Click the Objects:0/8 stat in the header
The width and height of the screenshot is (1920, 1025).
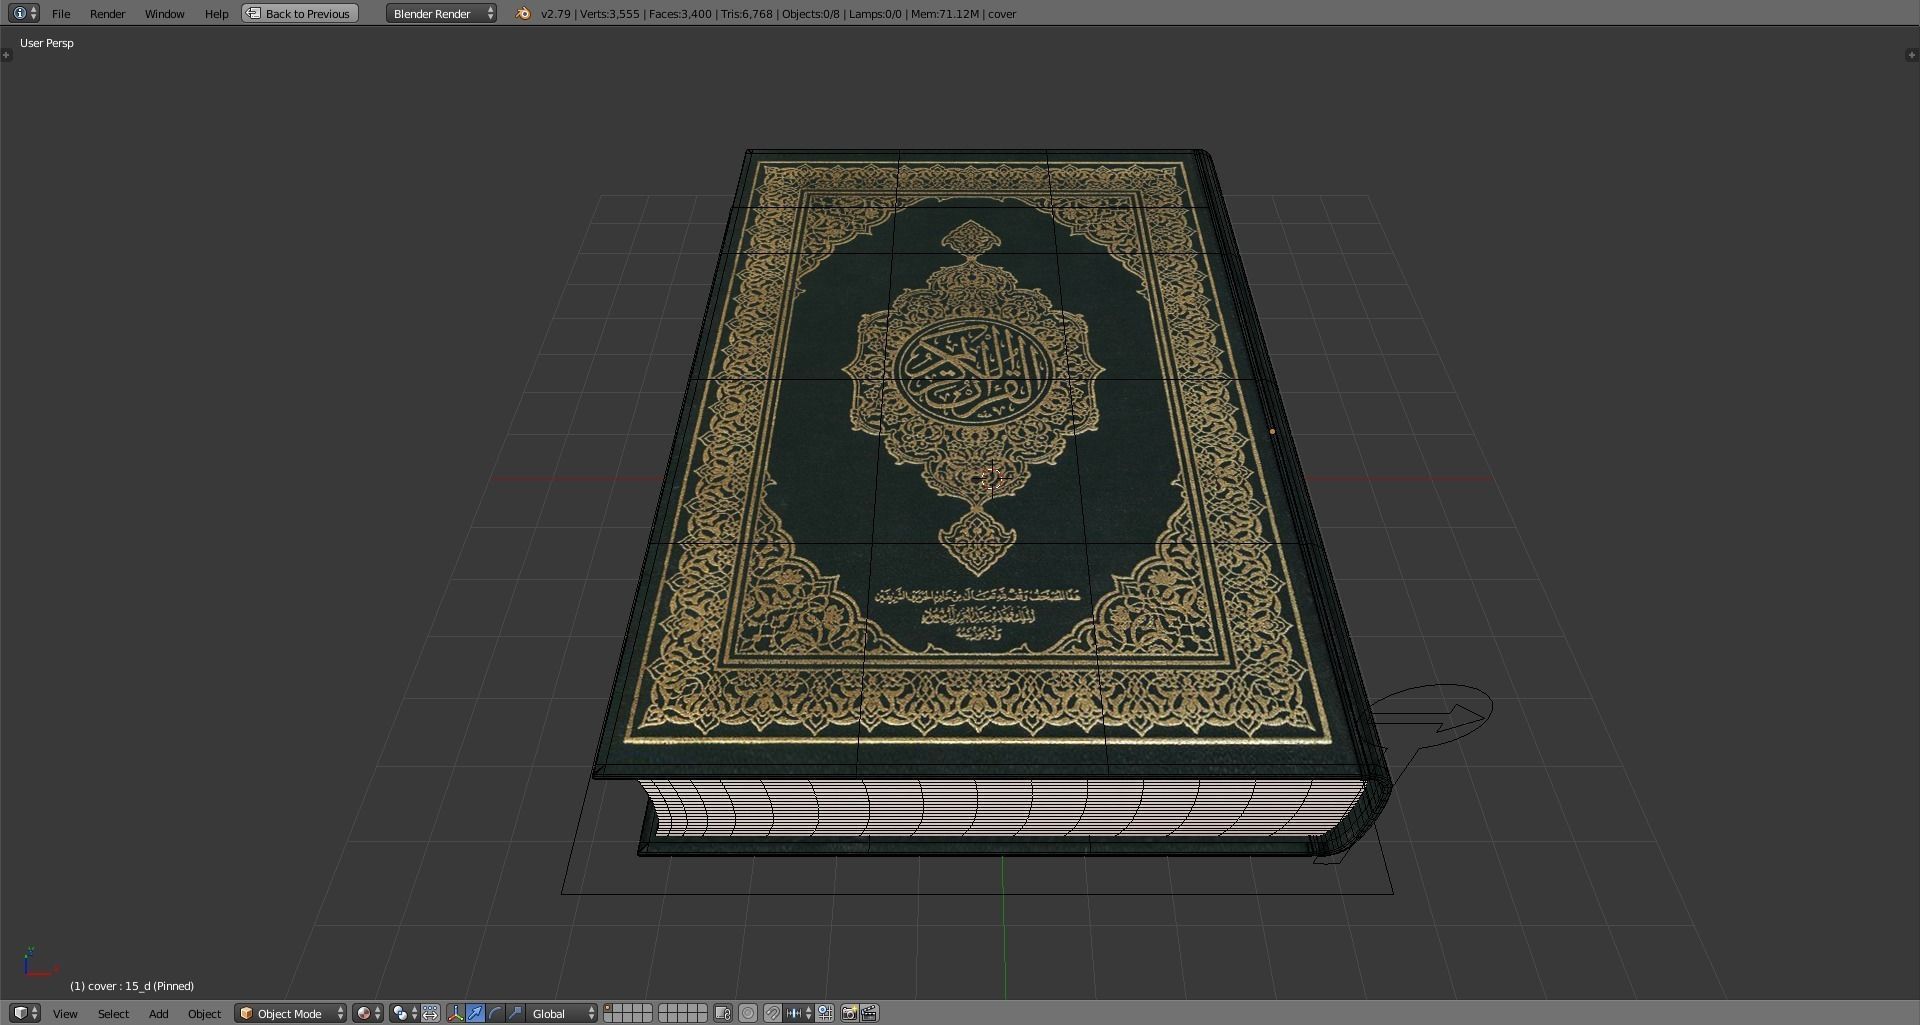(x=811, y=14)
